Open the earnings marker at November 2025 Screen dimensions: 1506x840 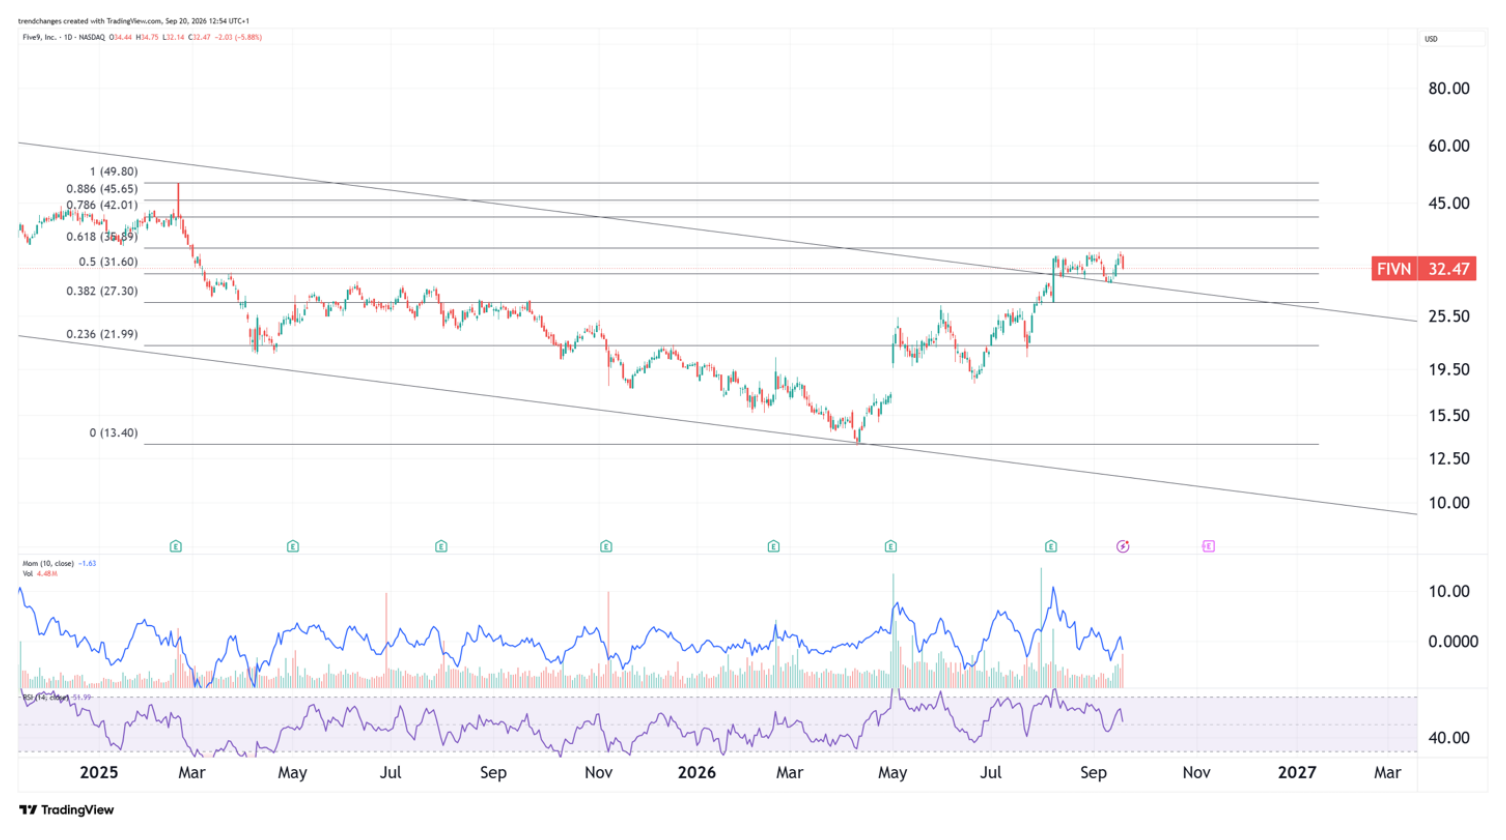pos(606,546)
